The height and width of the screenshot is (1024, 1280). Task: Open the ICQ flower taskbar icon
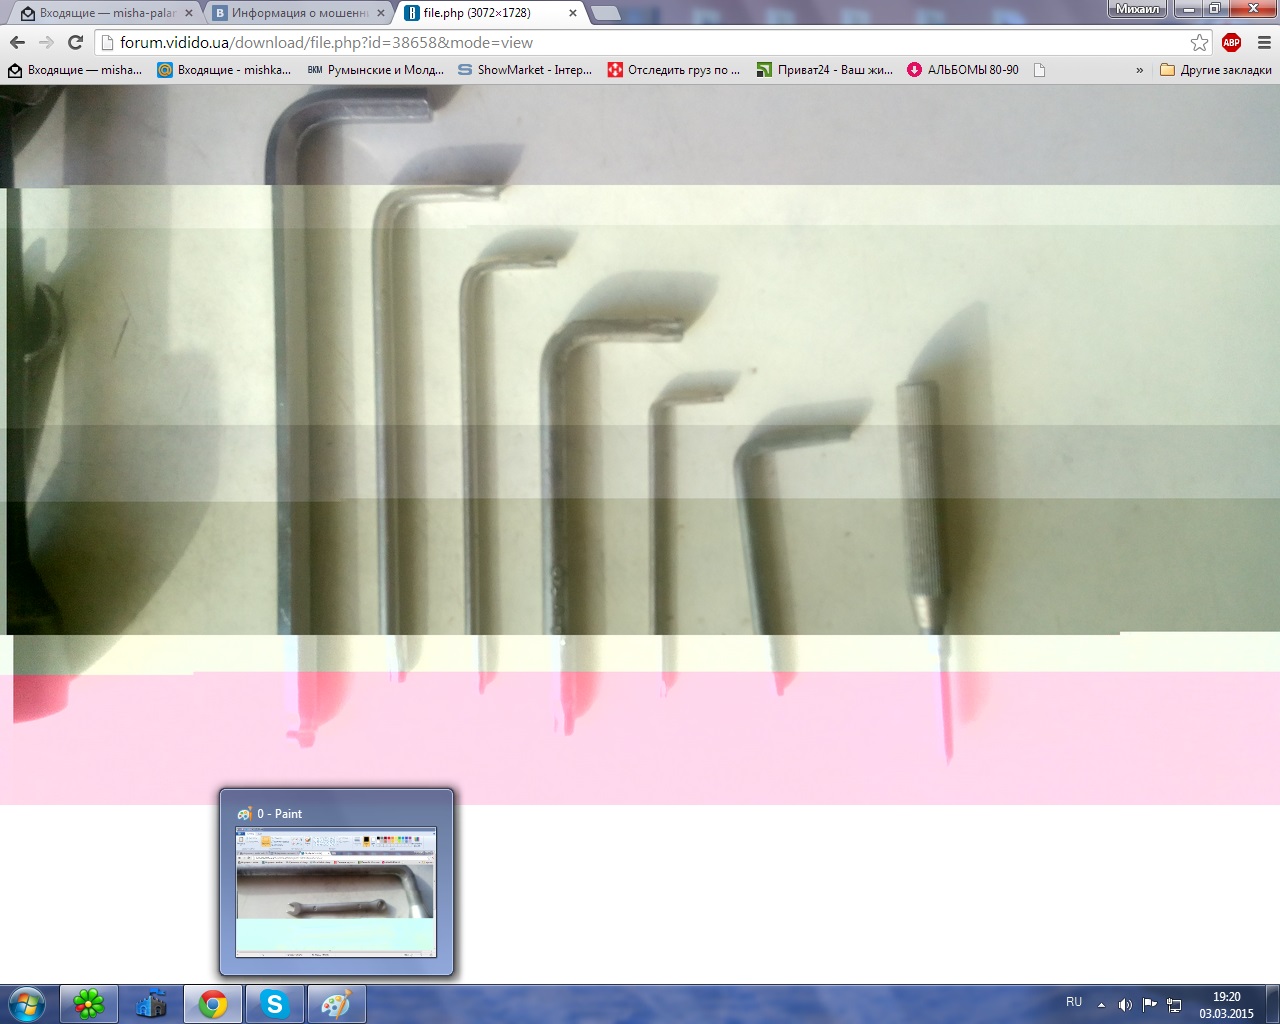point(89,1004)
